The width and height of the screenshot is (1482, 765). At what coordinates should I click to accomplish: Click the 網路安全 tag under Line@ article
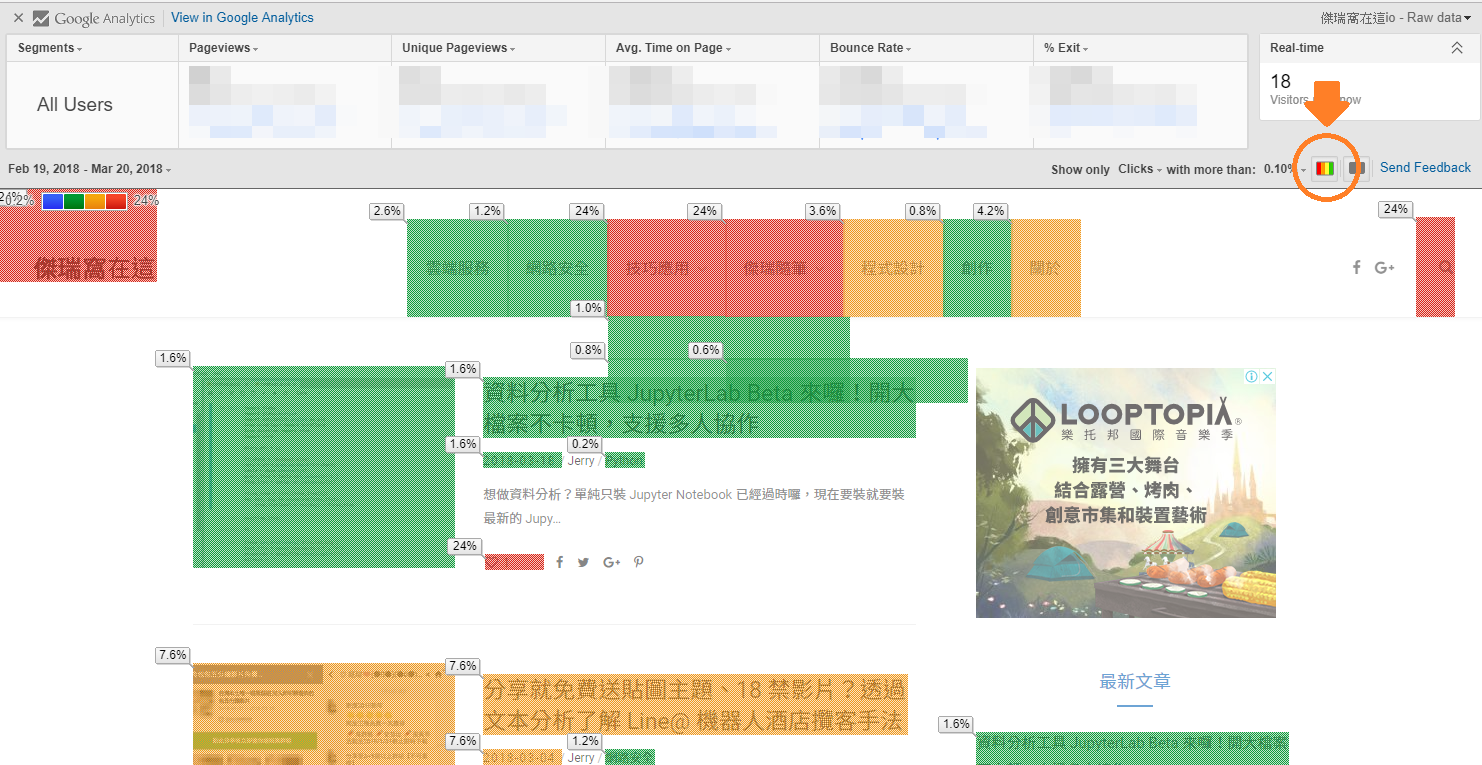click(x=629, y=758)
